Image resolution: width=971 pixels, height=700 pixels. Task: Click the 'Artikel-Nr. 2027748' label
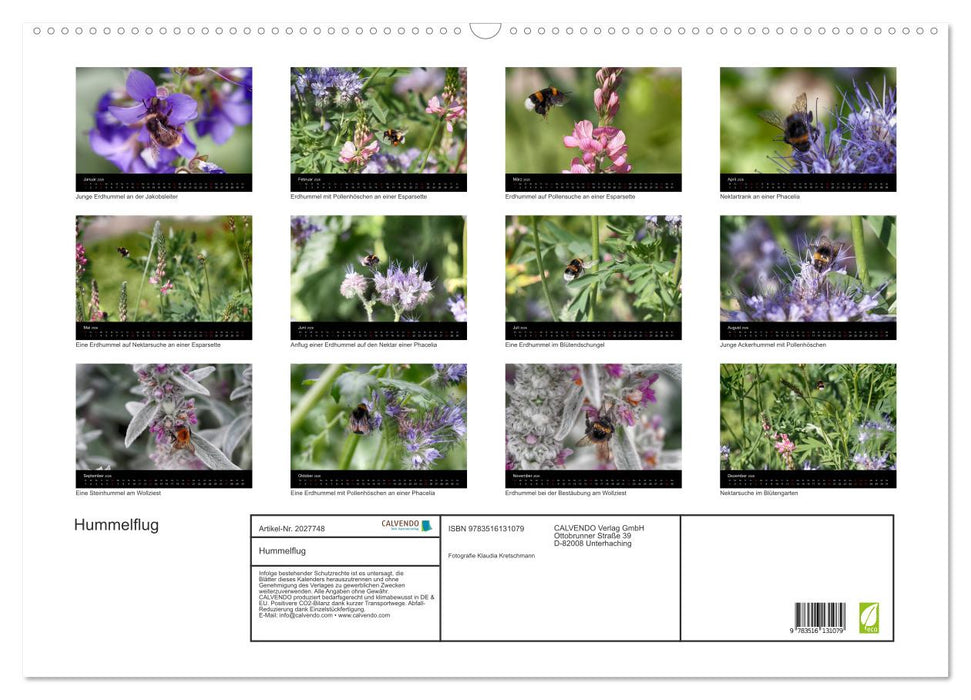tap(291, 528)
